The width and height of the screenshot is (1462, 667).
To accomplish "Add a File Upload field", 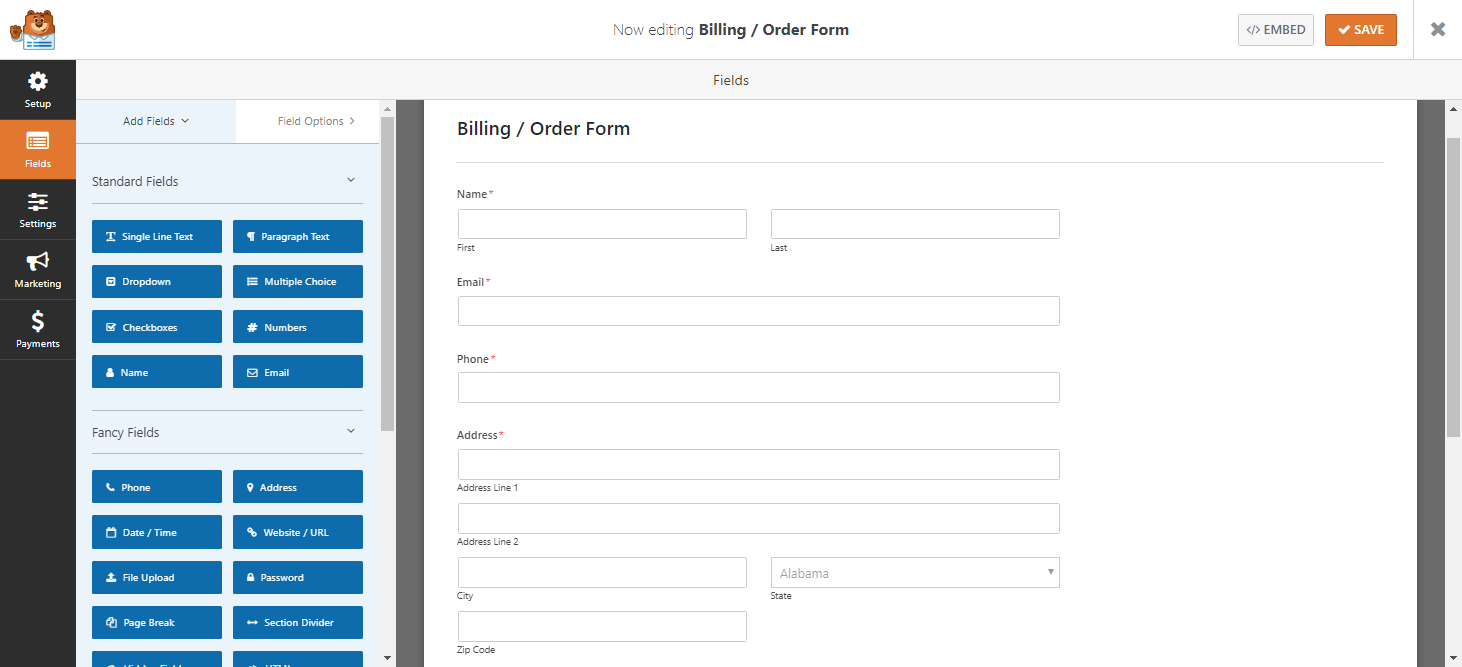I will 157,577.
